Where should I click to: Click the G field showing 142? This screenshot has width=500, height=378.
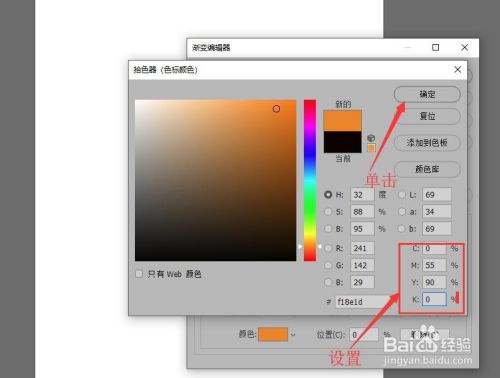coord(362,265)
